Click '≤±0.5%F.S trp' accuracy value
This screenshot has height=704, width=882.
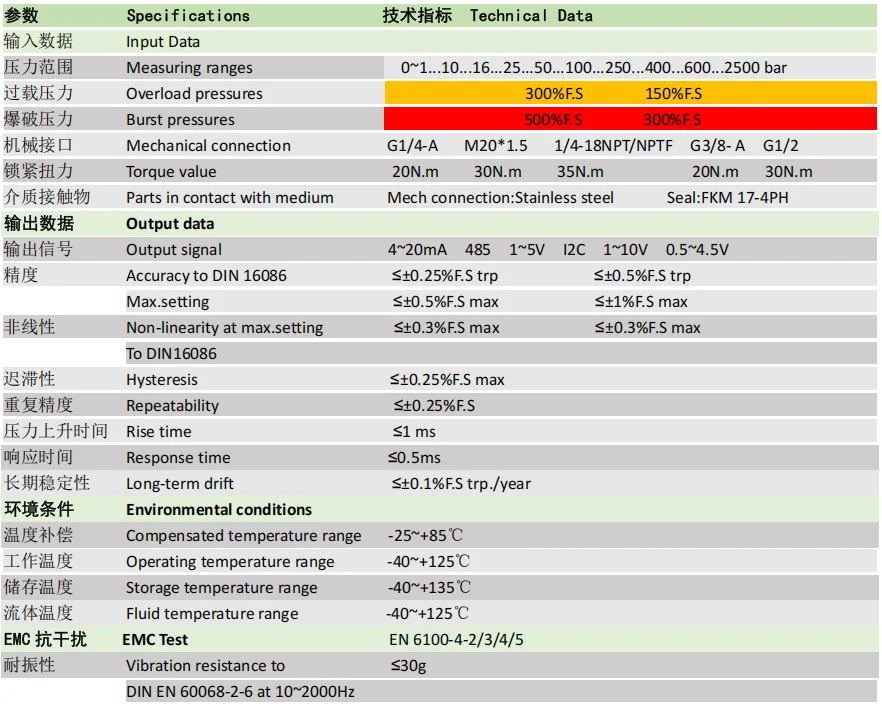tap(642, 276)
